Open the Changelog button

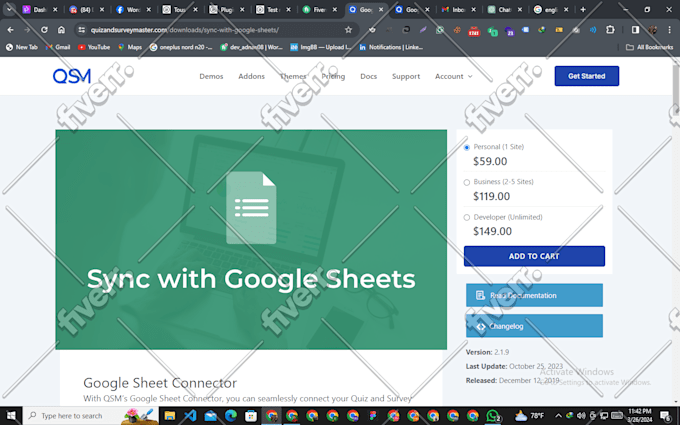coord(534,326)
